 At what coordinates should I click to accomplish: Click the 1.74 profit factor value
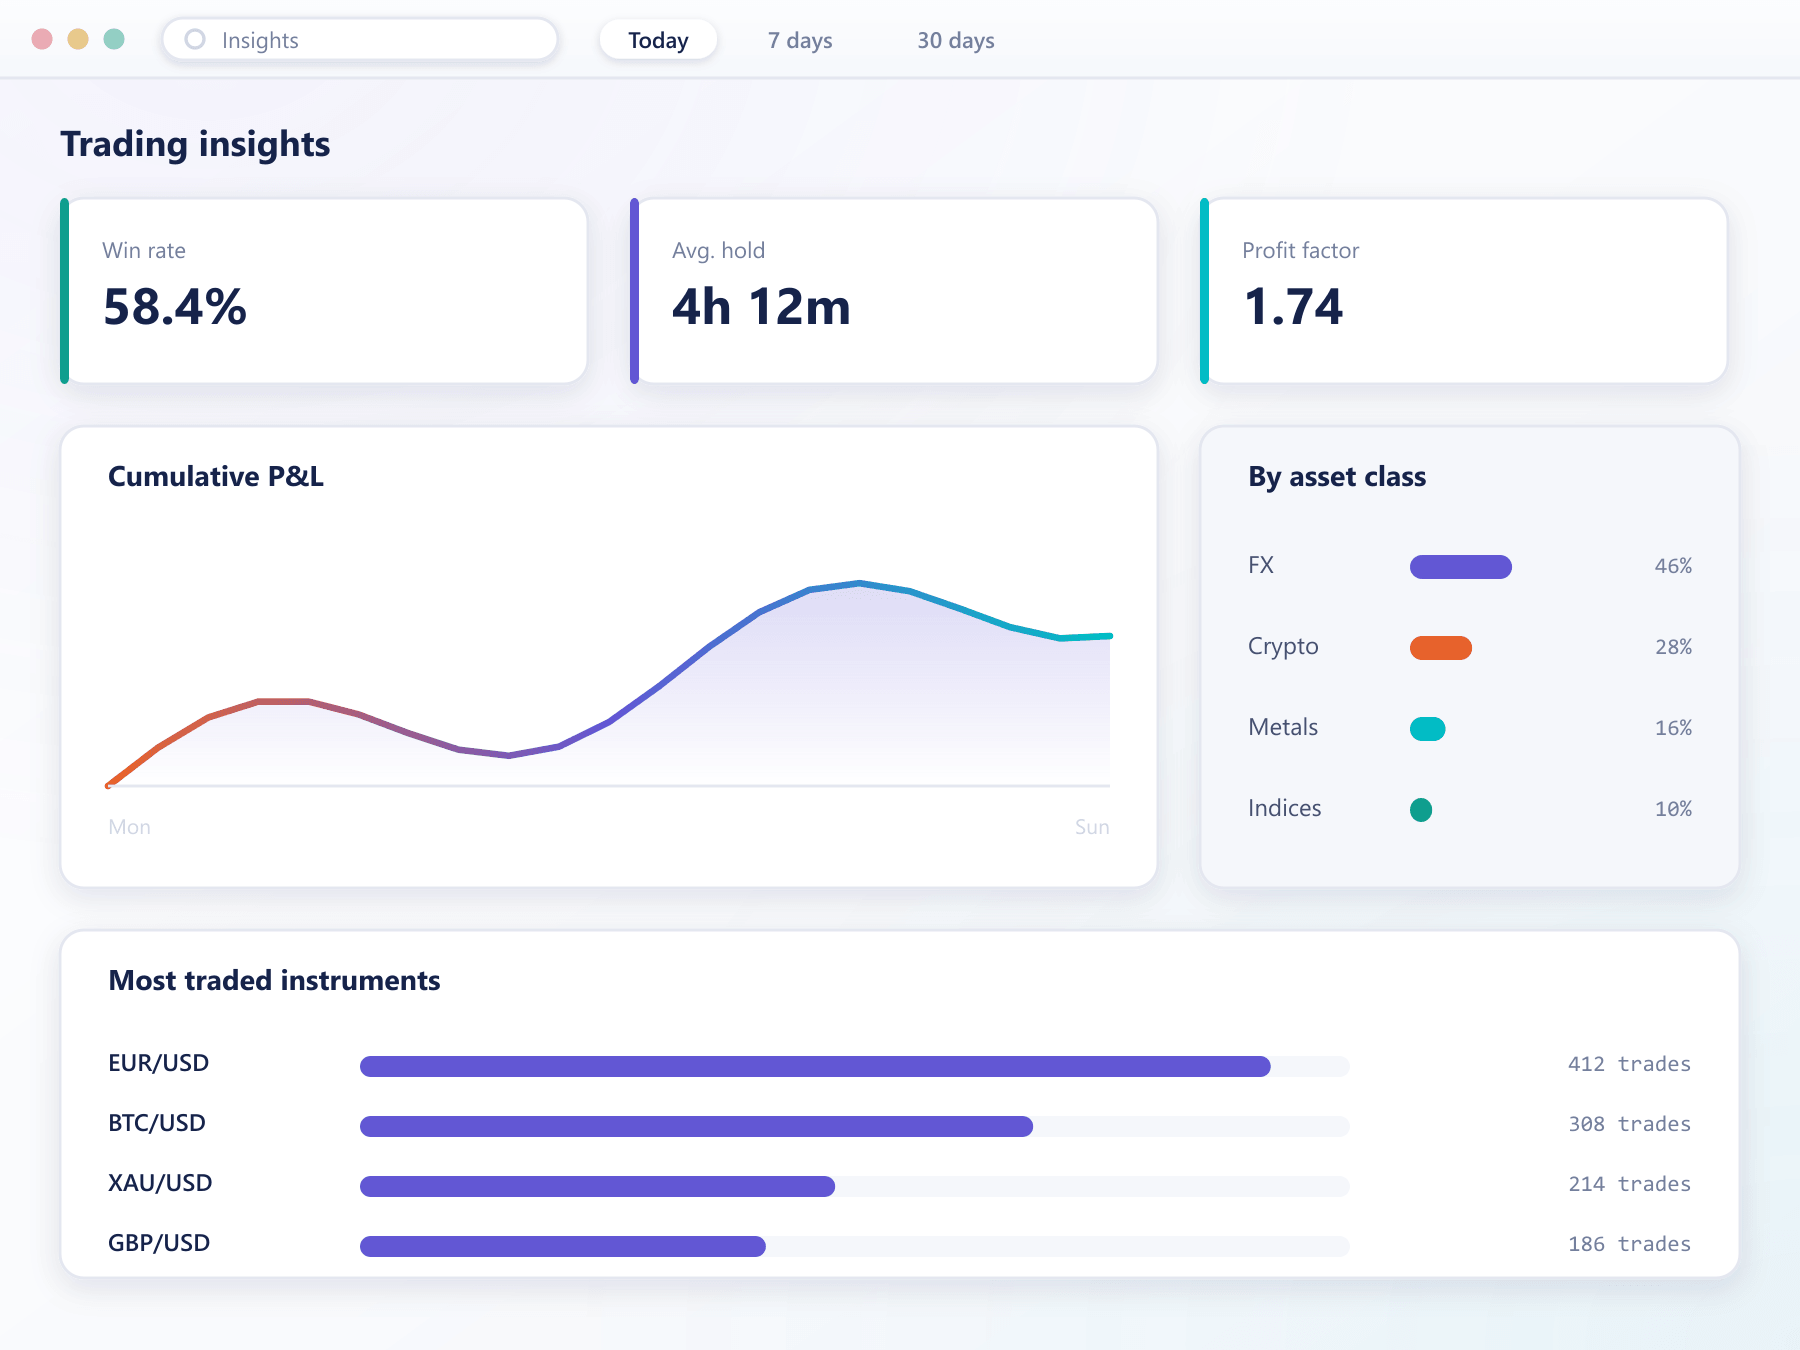coord(1293,307)
